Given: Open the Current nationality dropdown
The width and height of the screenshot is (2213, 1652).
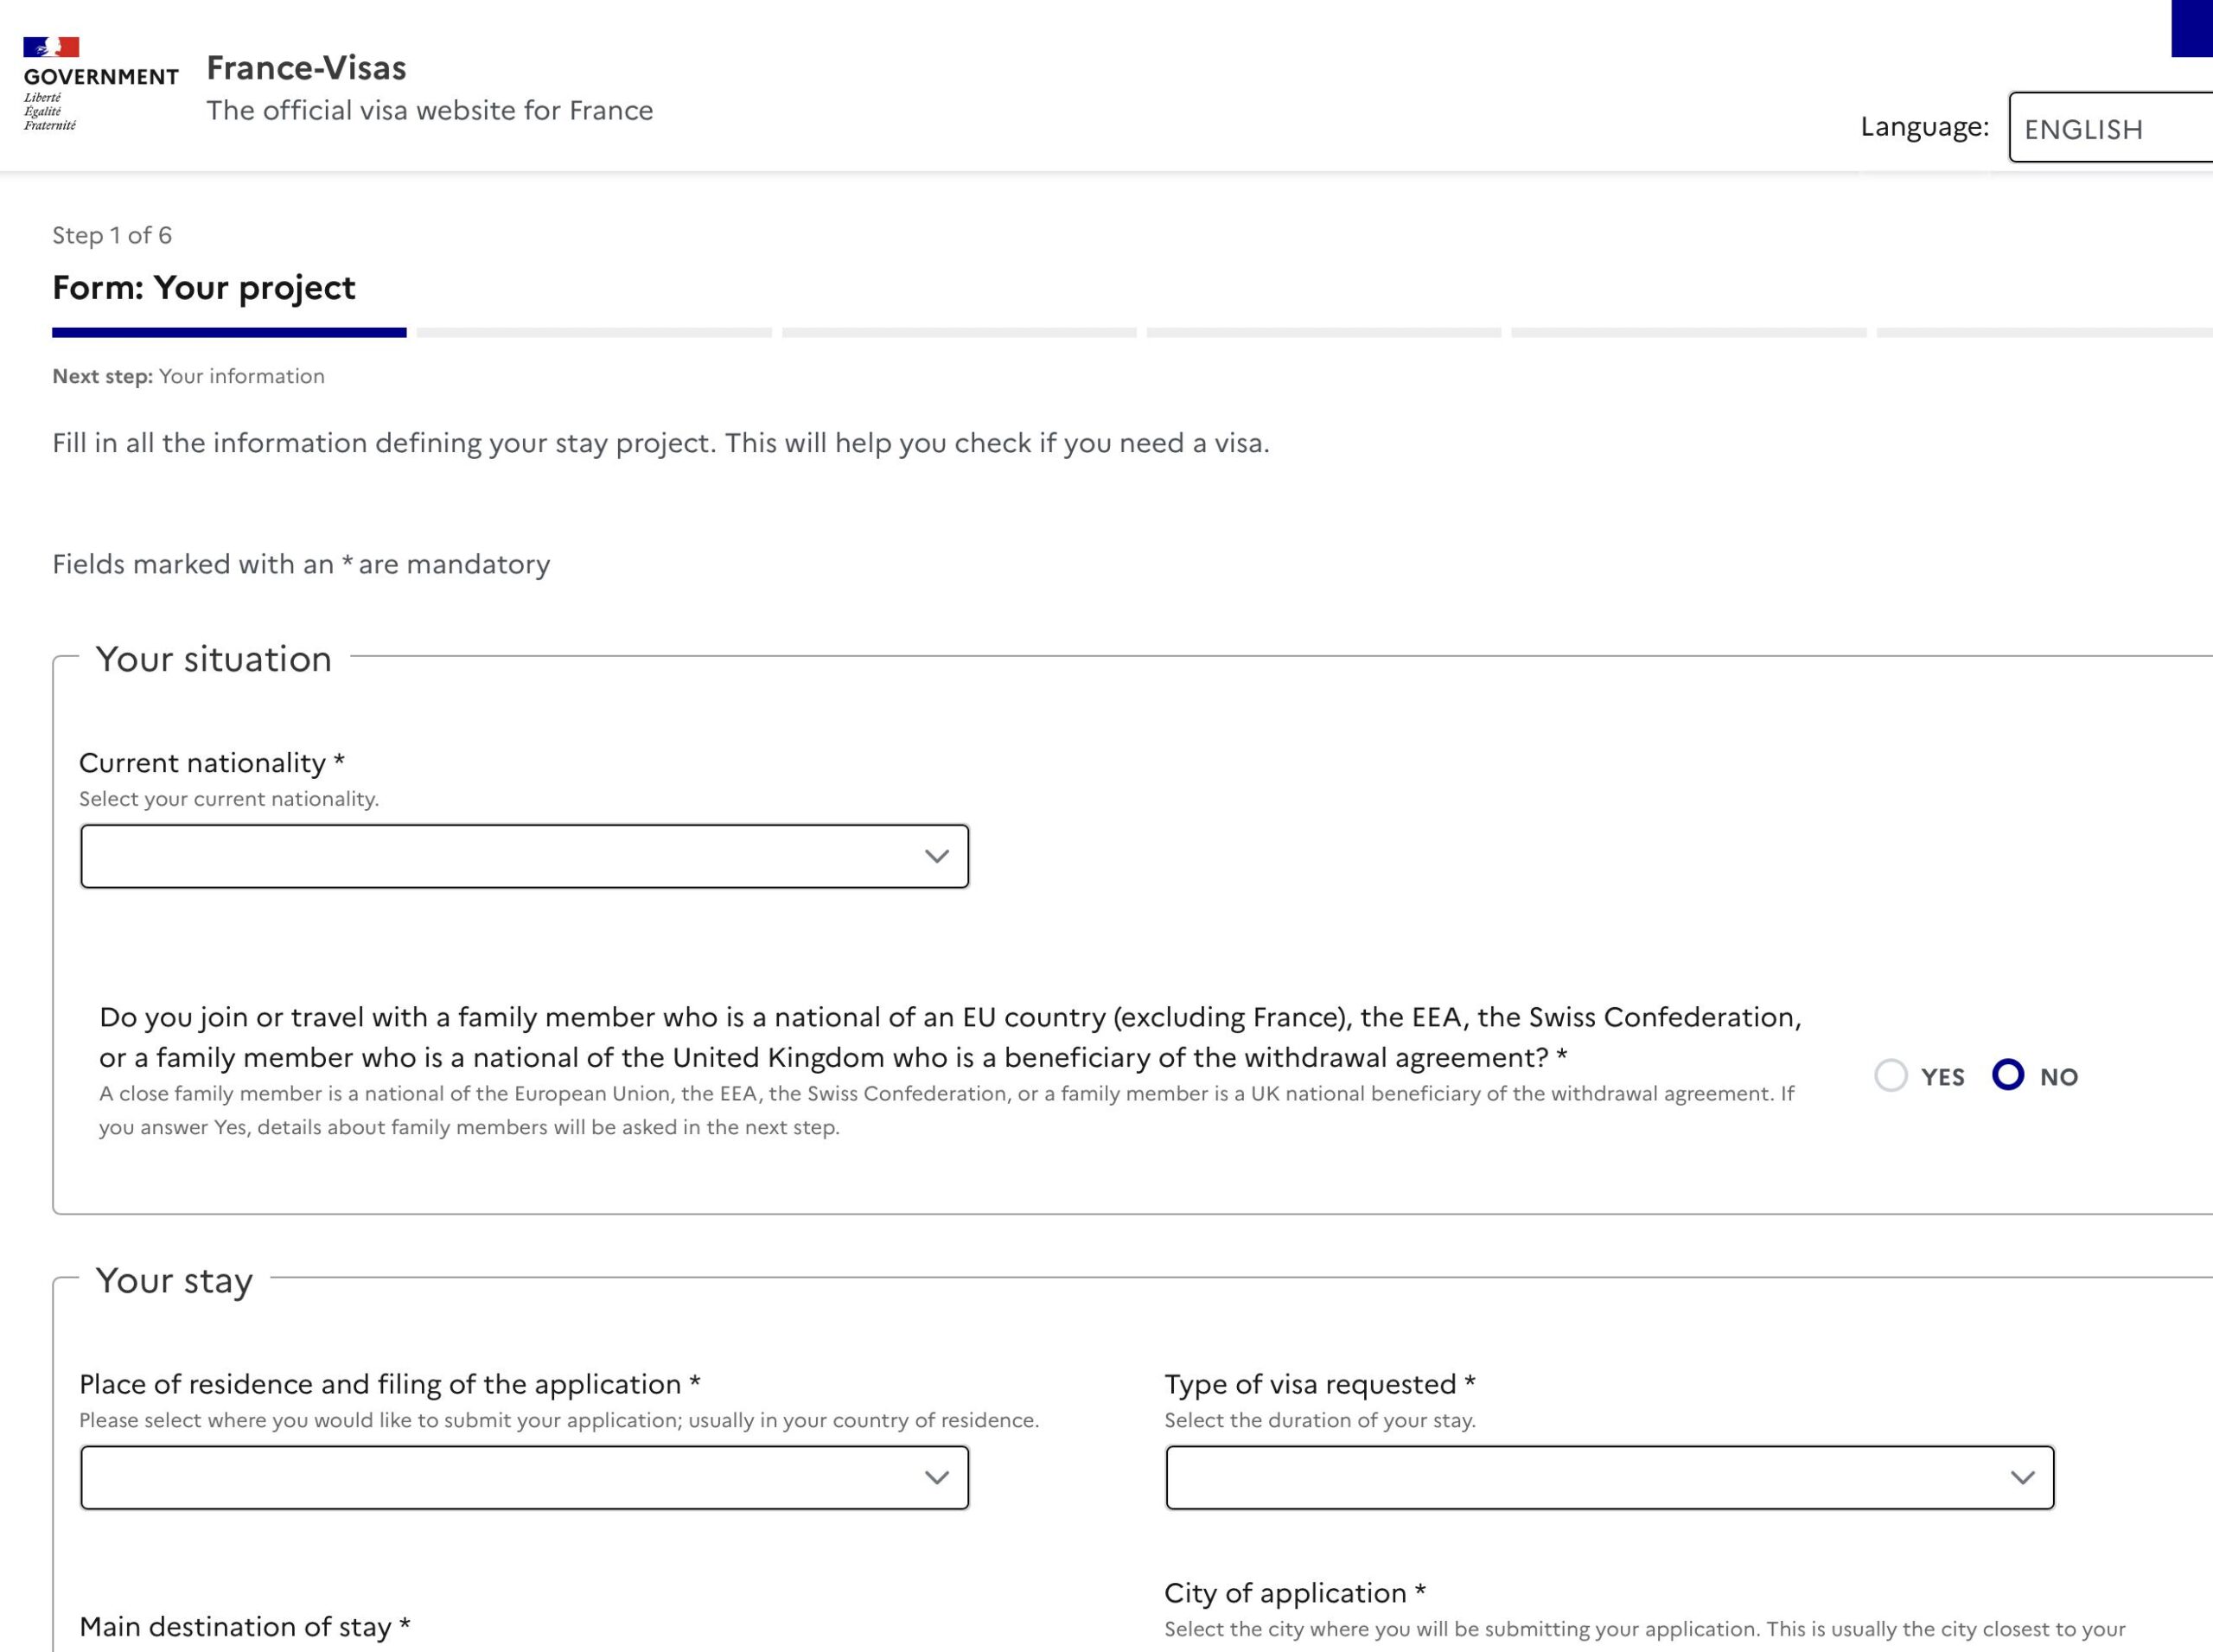Looking at the screenshot, I should tap(524, 855).
